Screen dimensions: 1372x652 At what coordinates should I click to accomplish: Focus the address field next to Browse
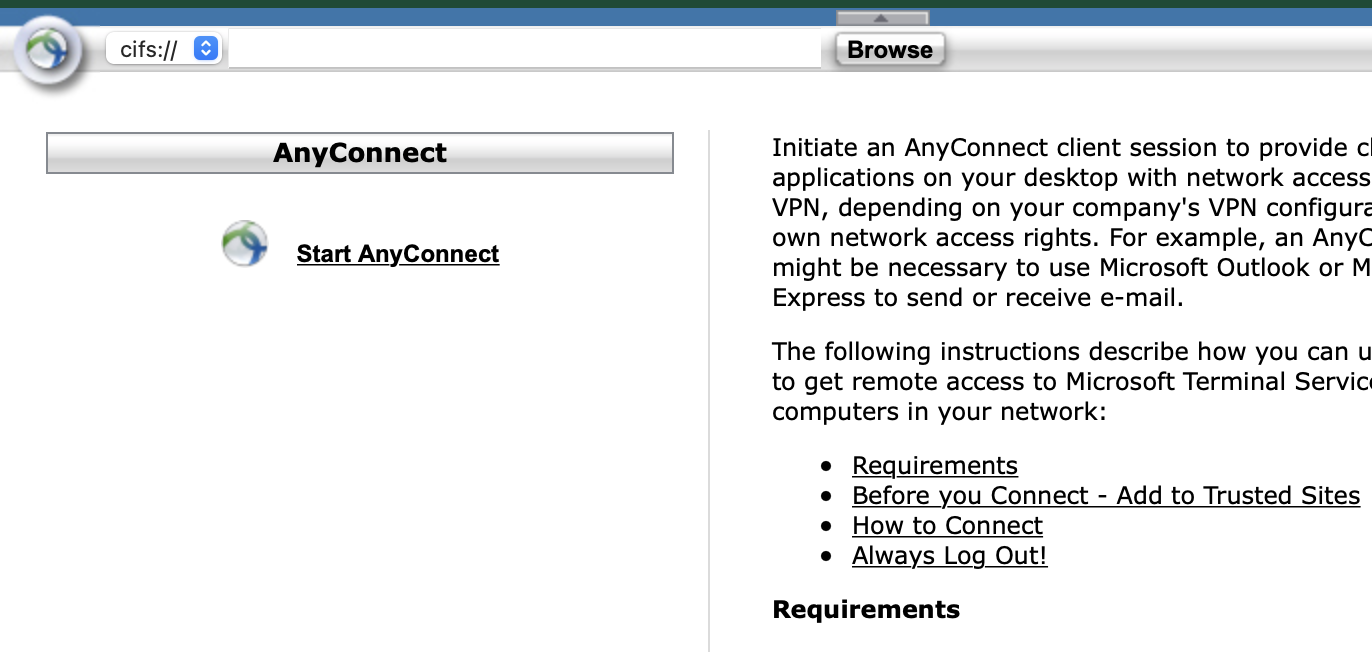coord(524,49)
